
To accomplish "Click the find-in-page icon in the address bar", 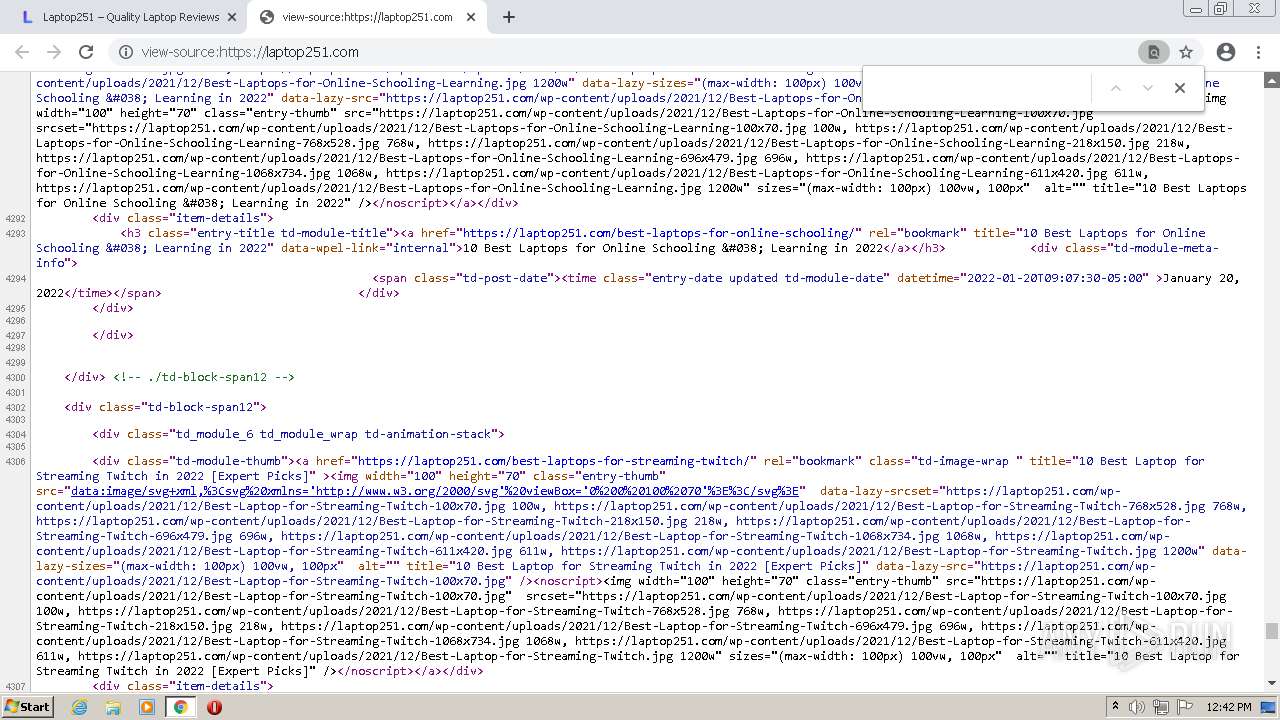I will pos(1153,52).
